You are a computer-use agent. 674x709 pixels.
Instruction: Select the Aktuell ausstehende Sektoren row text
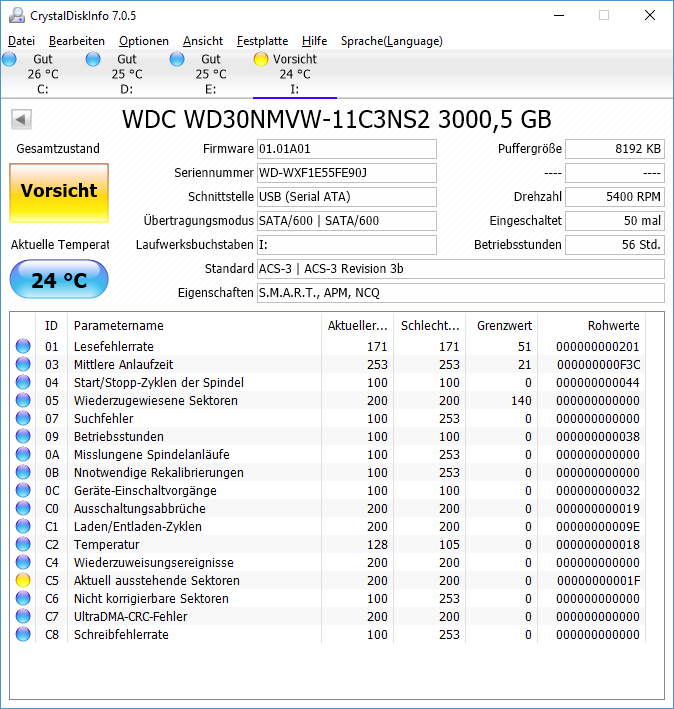[x=157, y=581]
